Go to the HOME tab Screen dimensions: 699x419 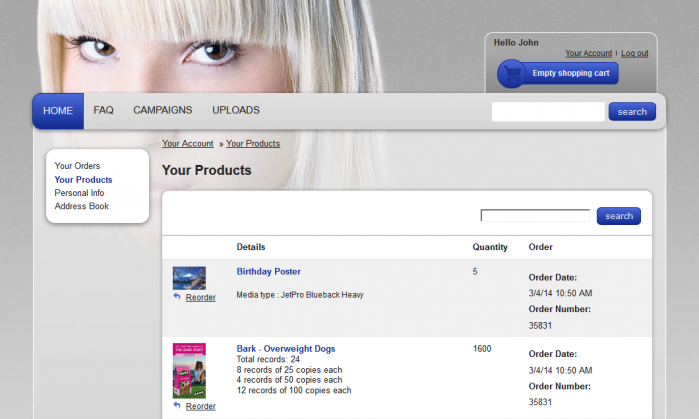tap(58, 111)
